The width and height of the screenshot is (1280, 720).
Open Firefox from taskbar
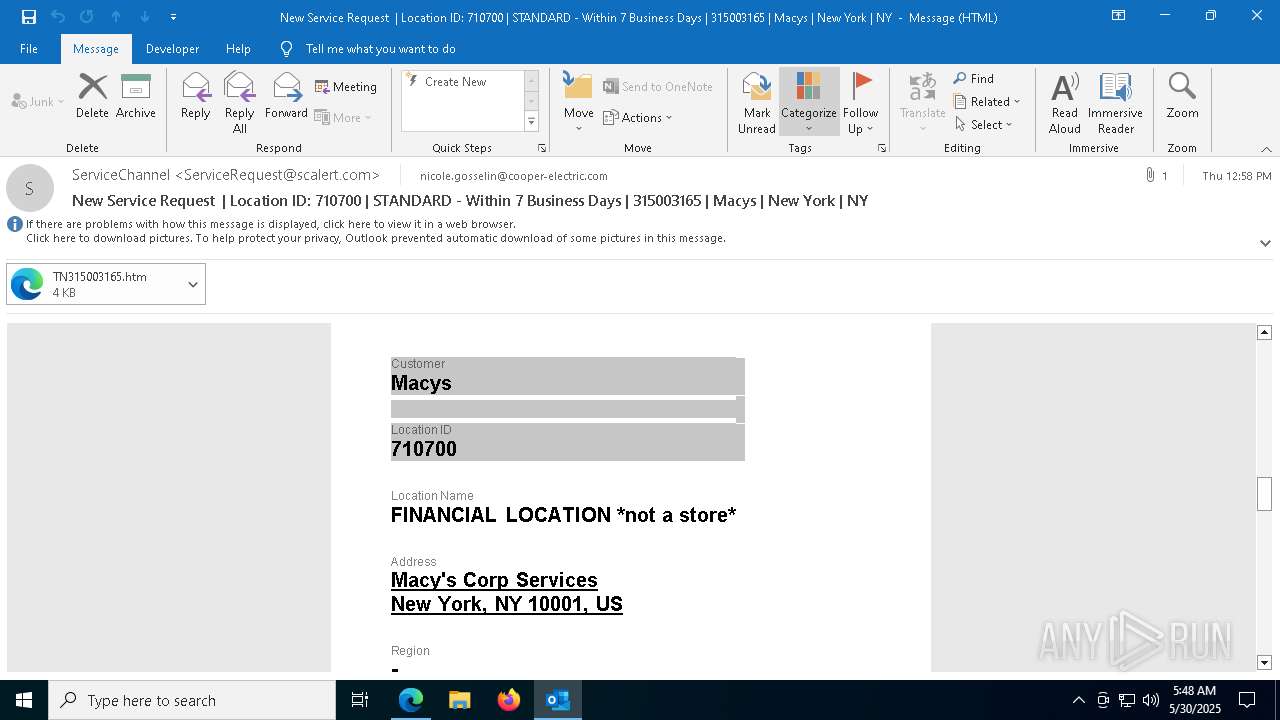[509, 700]
